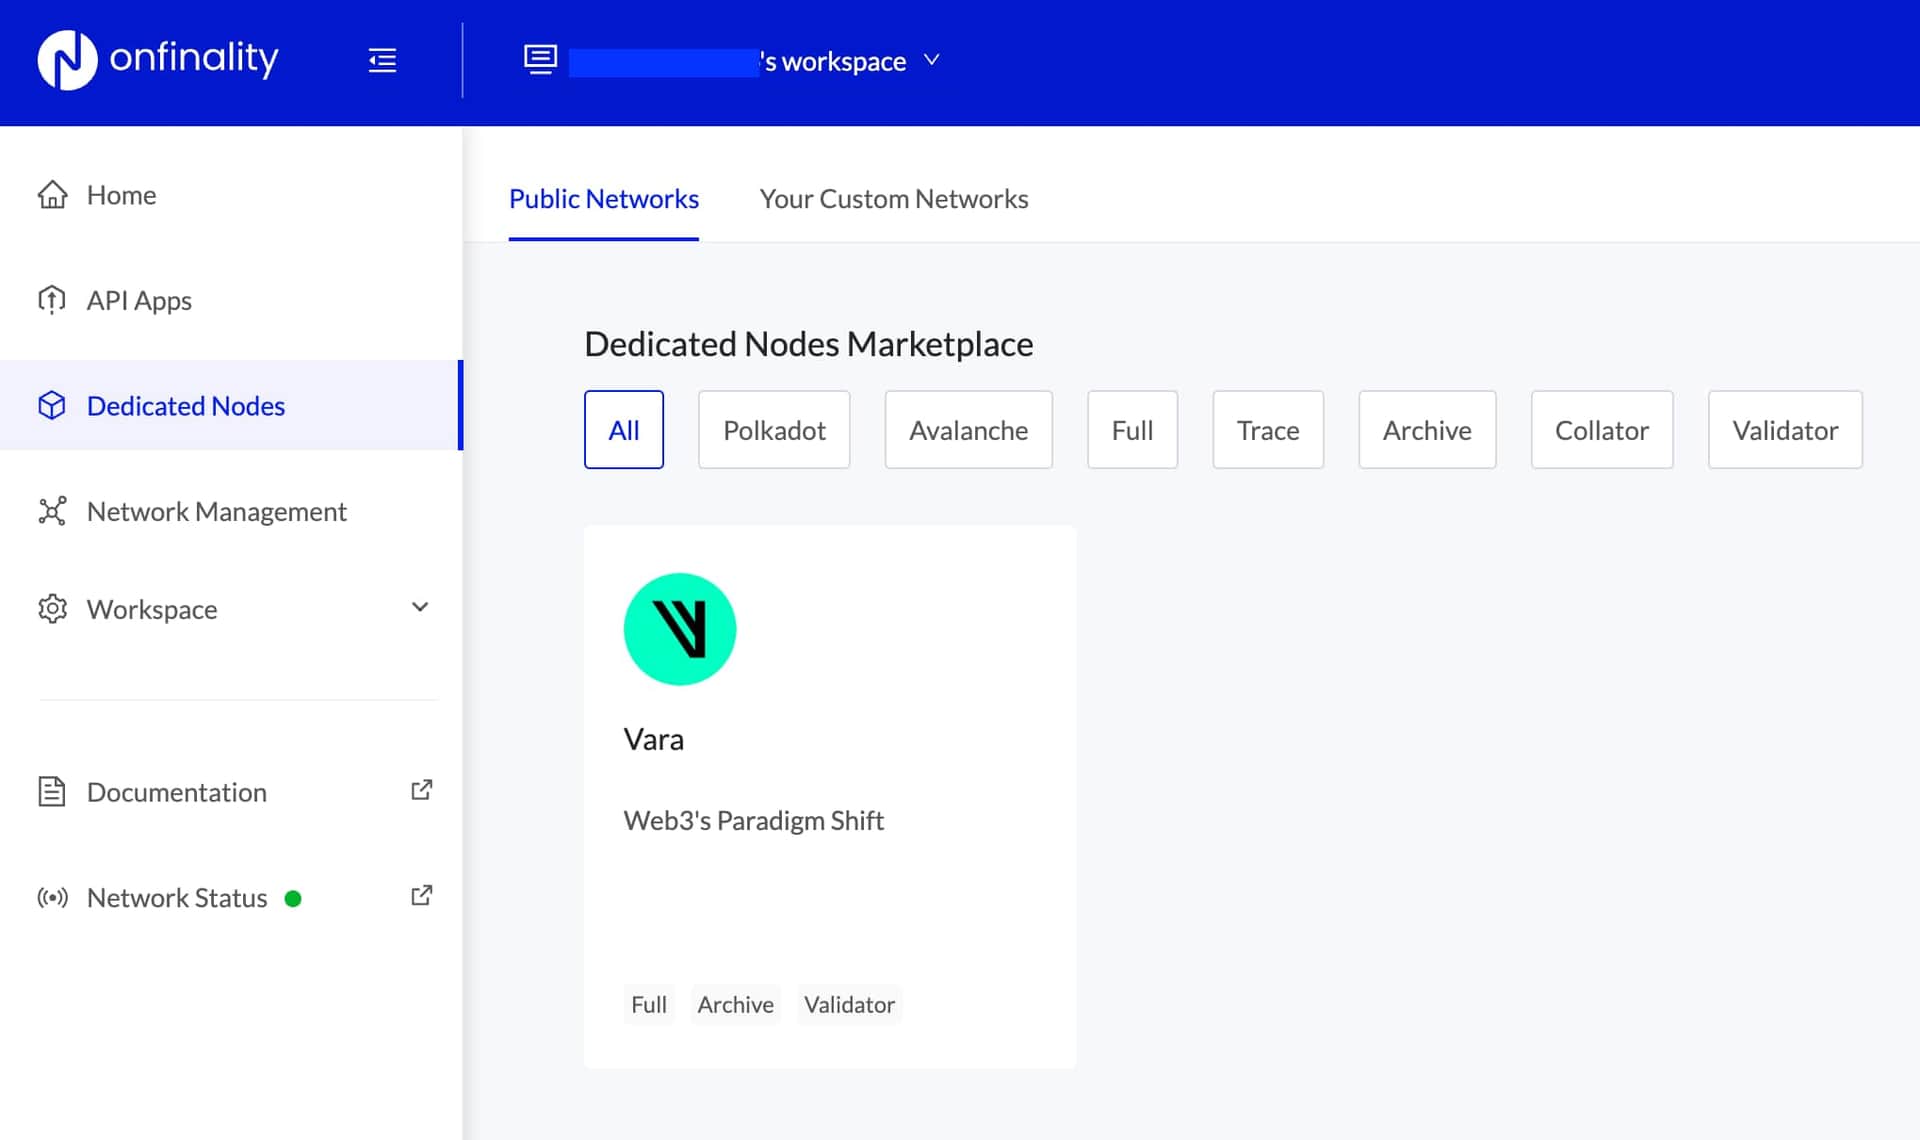Screen dimensions: 1920x1140
Task: Open Network Status external link icon
Action: pyautogui.click(x=421, y=896)
